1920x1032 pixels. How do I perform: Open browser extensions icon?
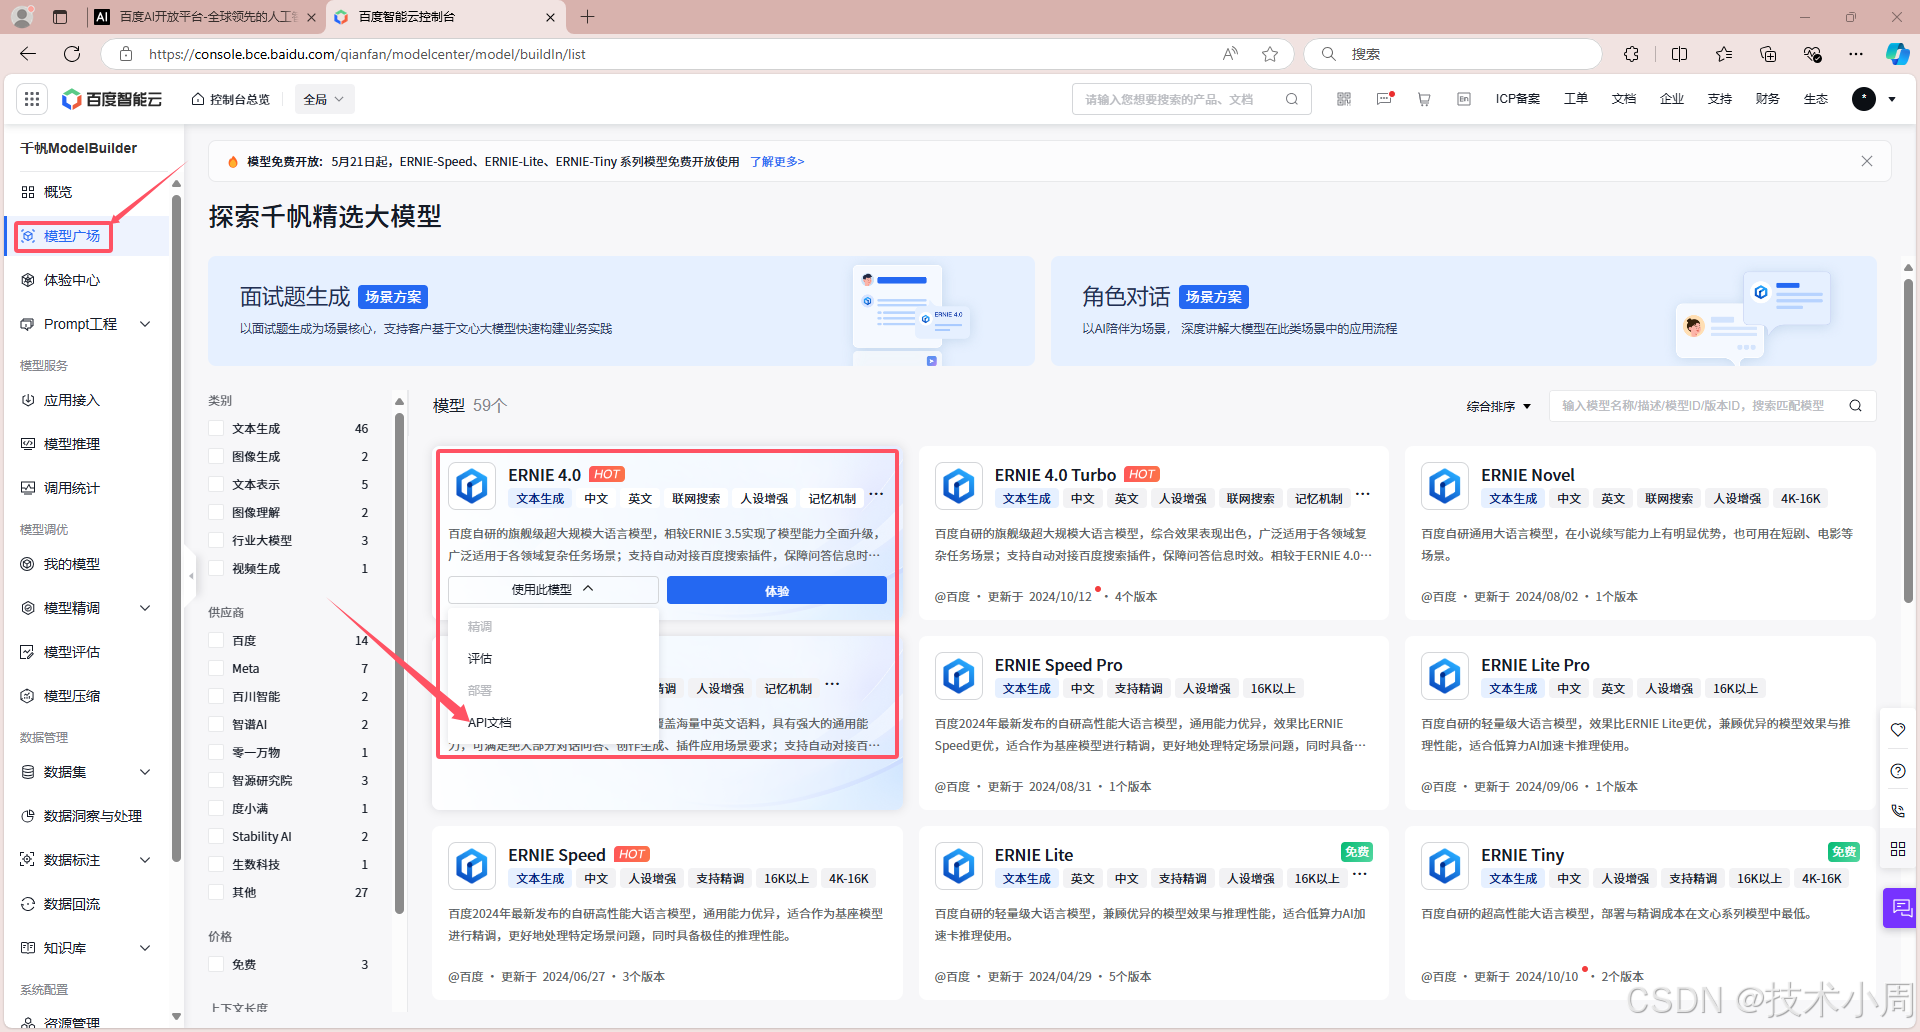point(1632,54)
